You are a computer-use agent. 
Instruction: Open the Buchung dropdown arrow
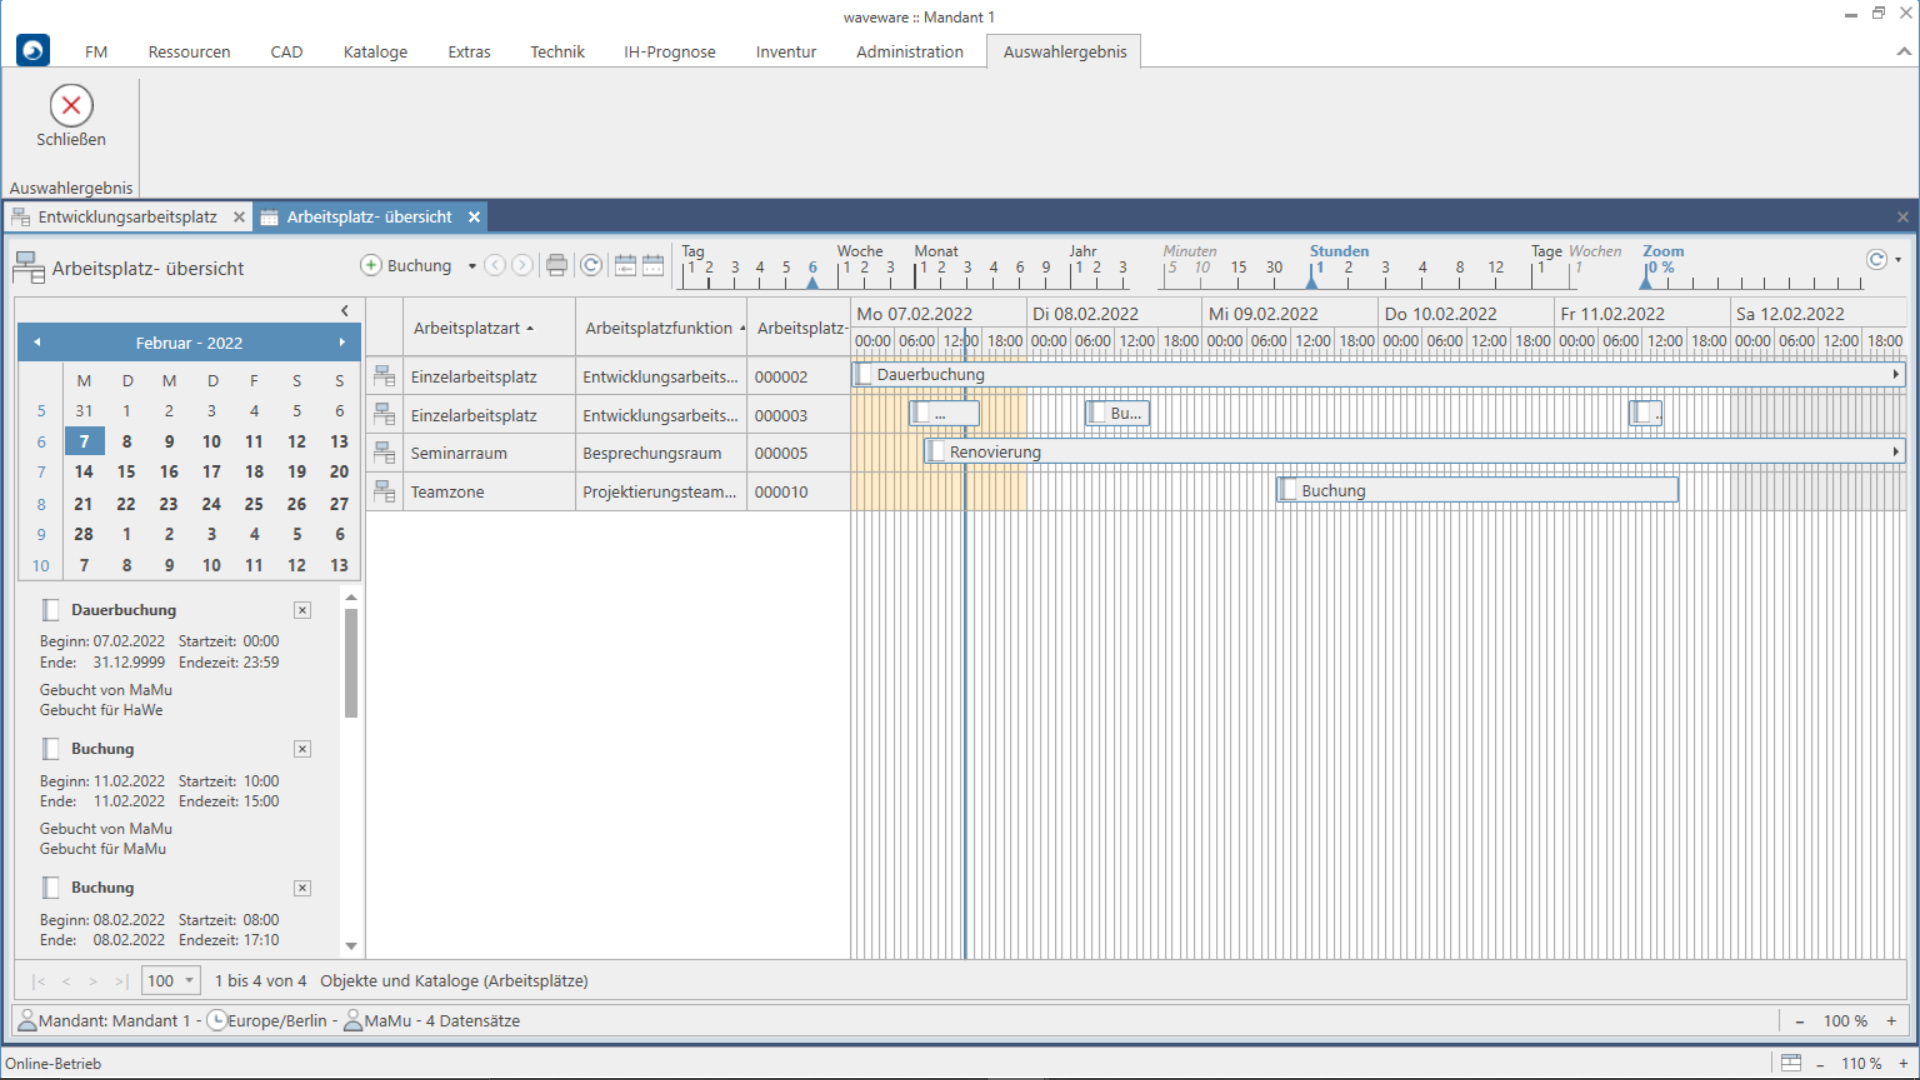(472, 266)
